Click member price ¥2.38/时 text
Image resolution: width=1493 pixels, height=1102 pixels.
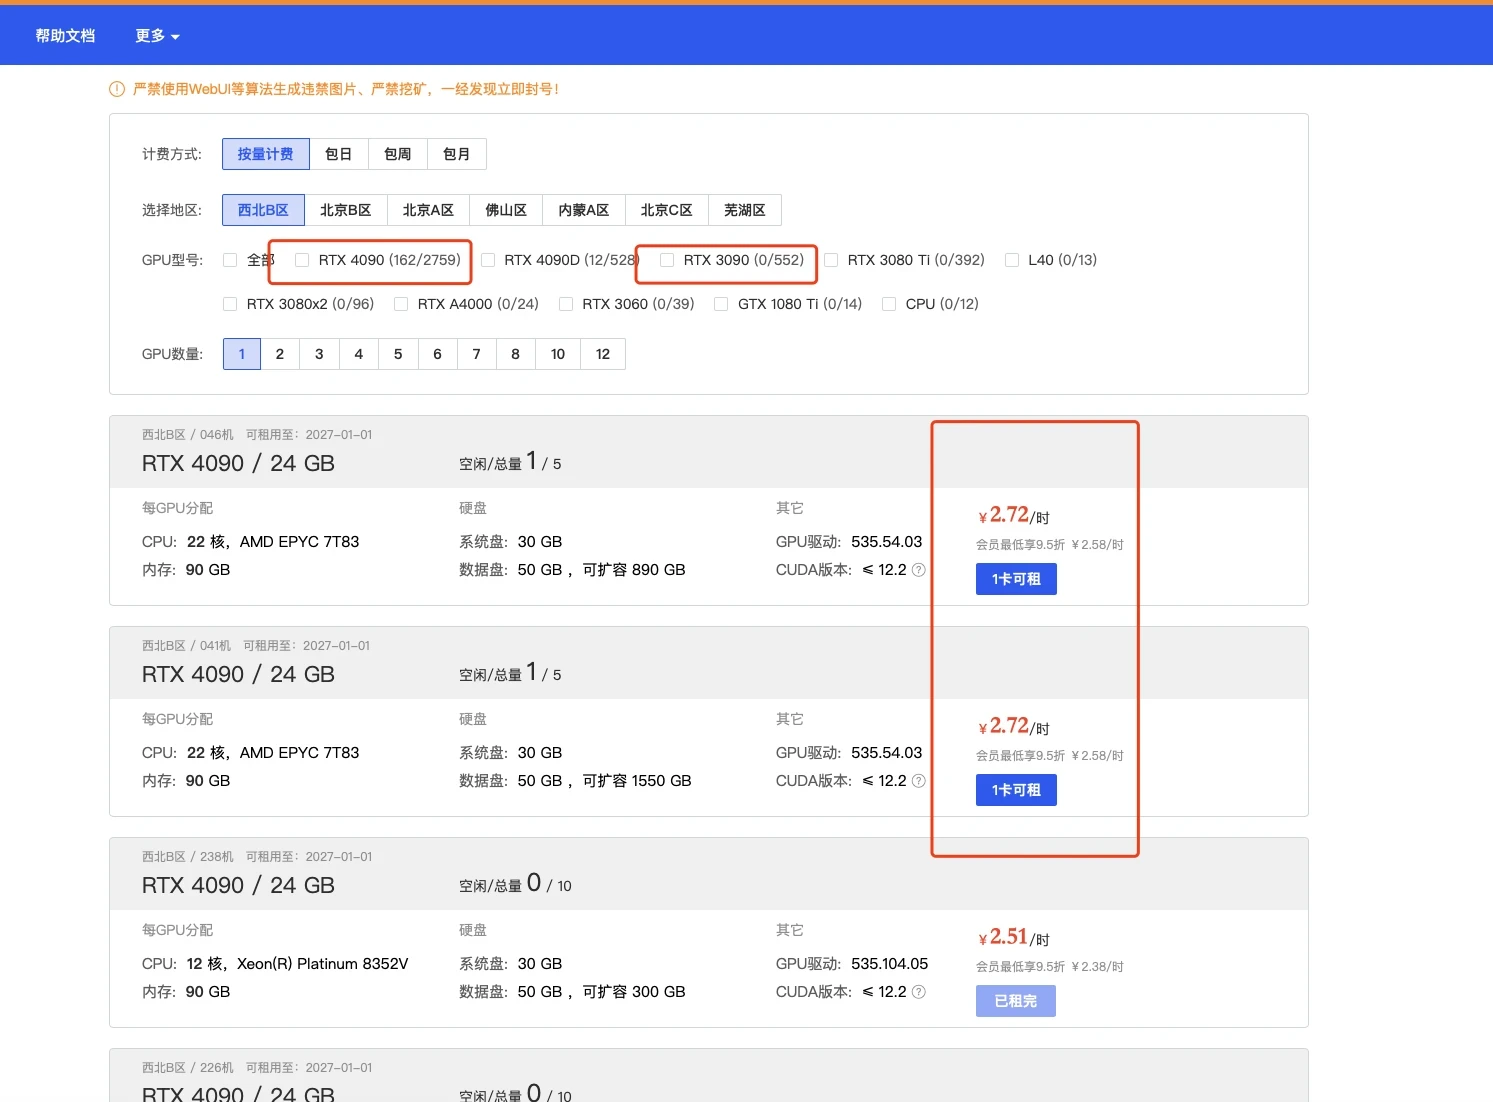pyautogui.click(x=1098, y=967)
